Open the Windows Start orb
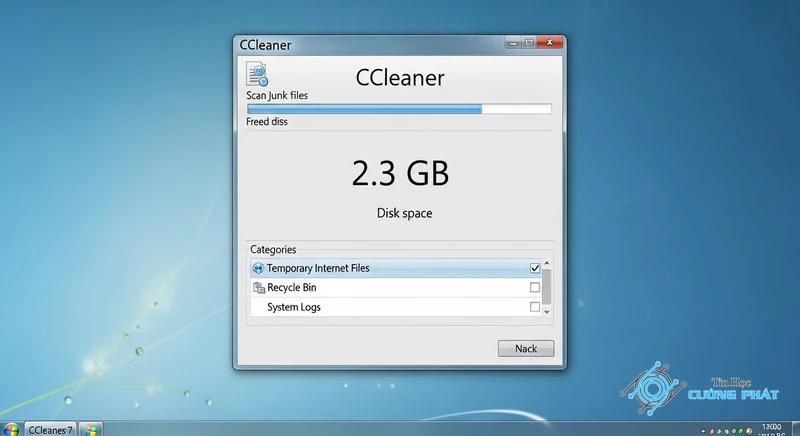 11,429
